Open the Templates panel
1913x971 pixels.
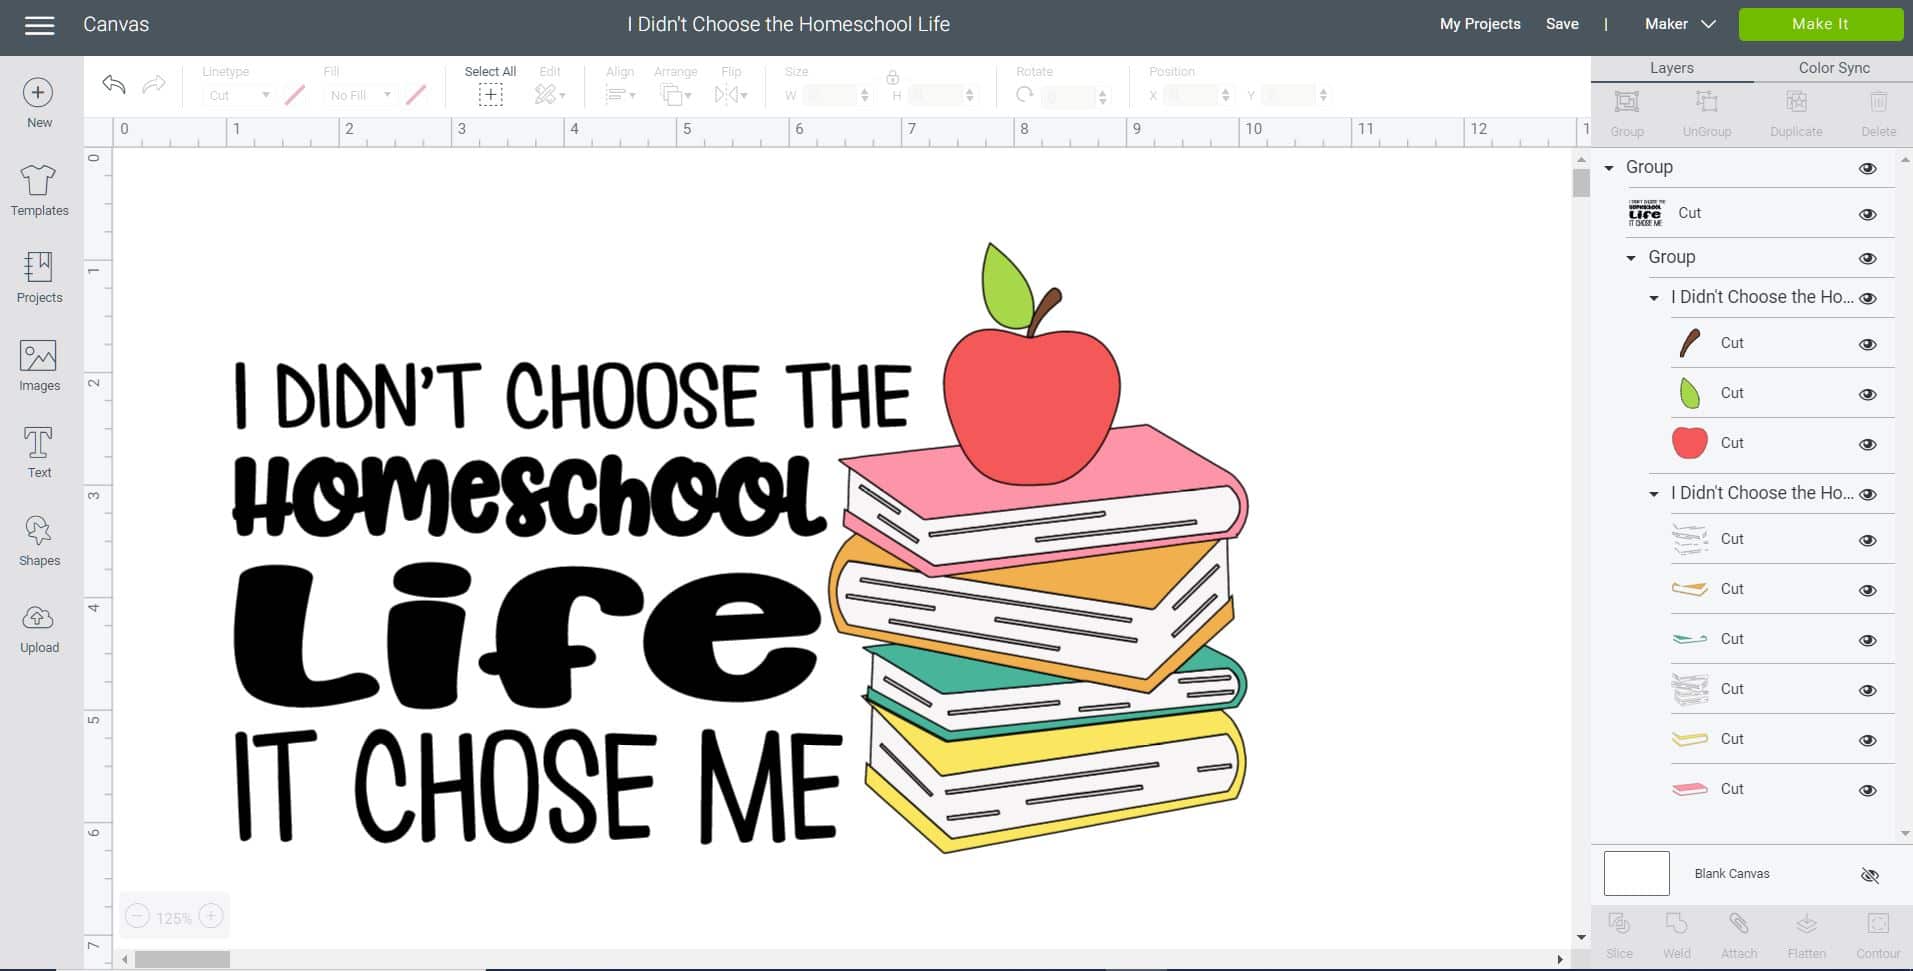pyautogui.click(x=39, y=190)
